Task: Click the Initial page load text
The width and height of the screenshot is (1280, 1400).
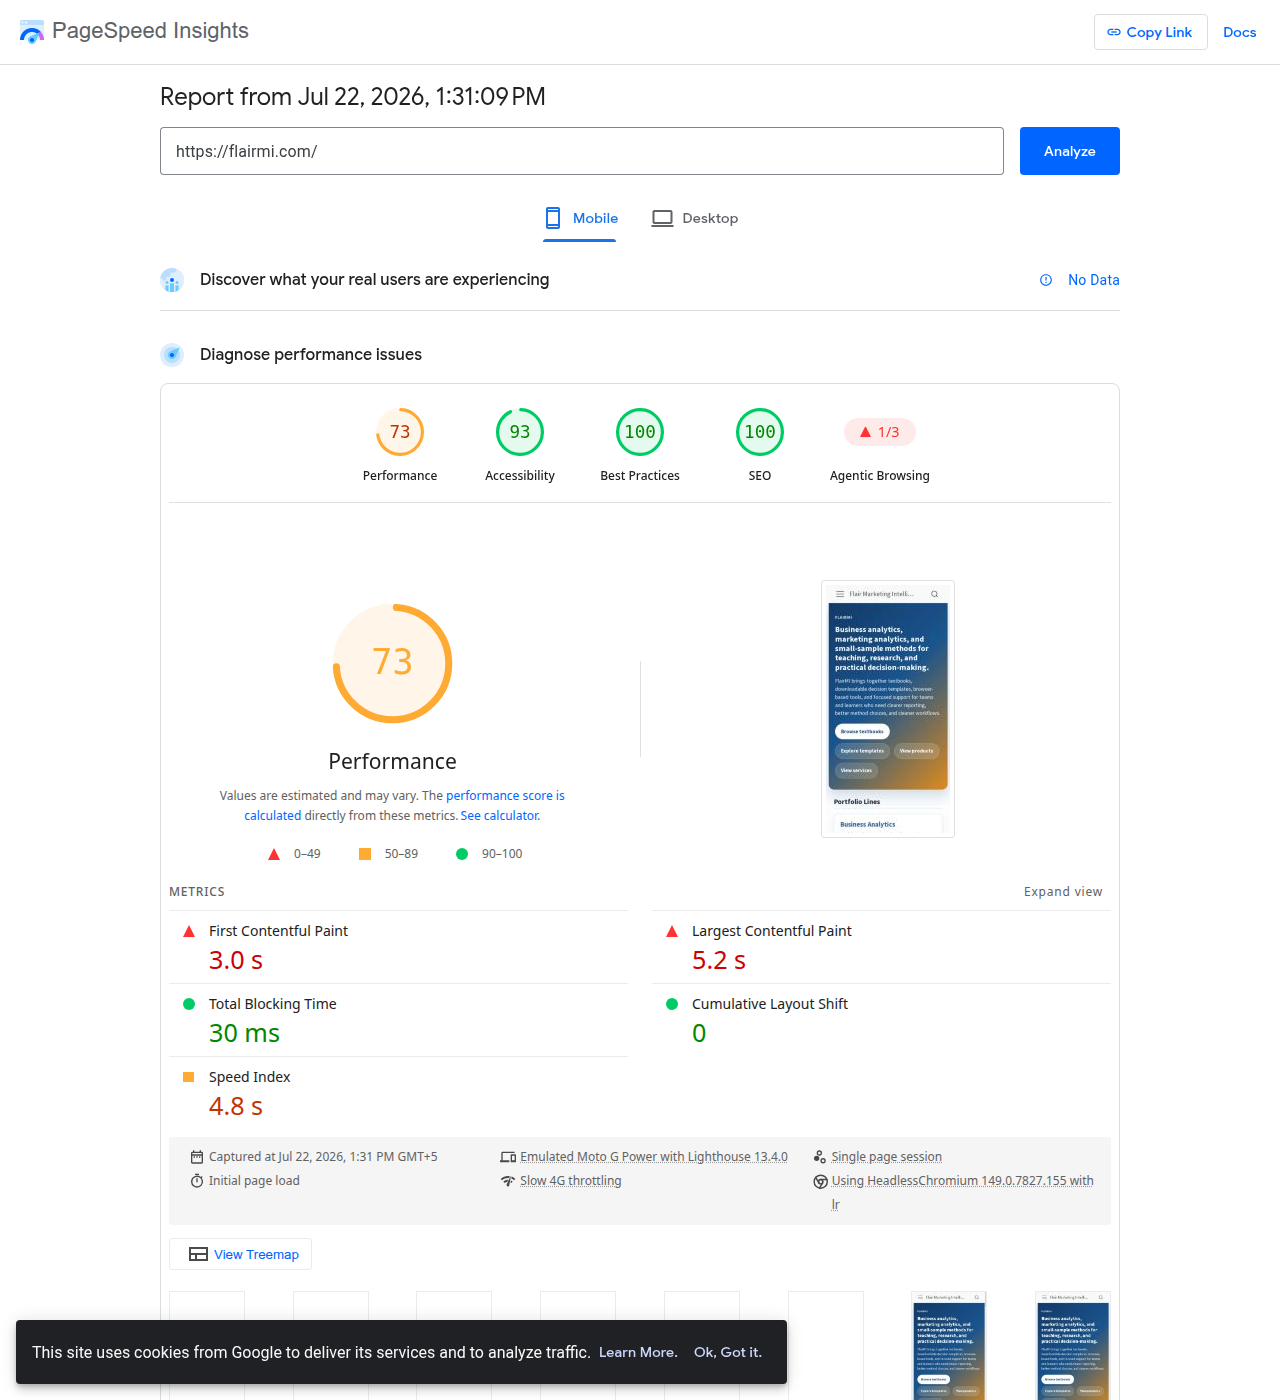Action: pyautogui.click(x=254, y=1181)
